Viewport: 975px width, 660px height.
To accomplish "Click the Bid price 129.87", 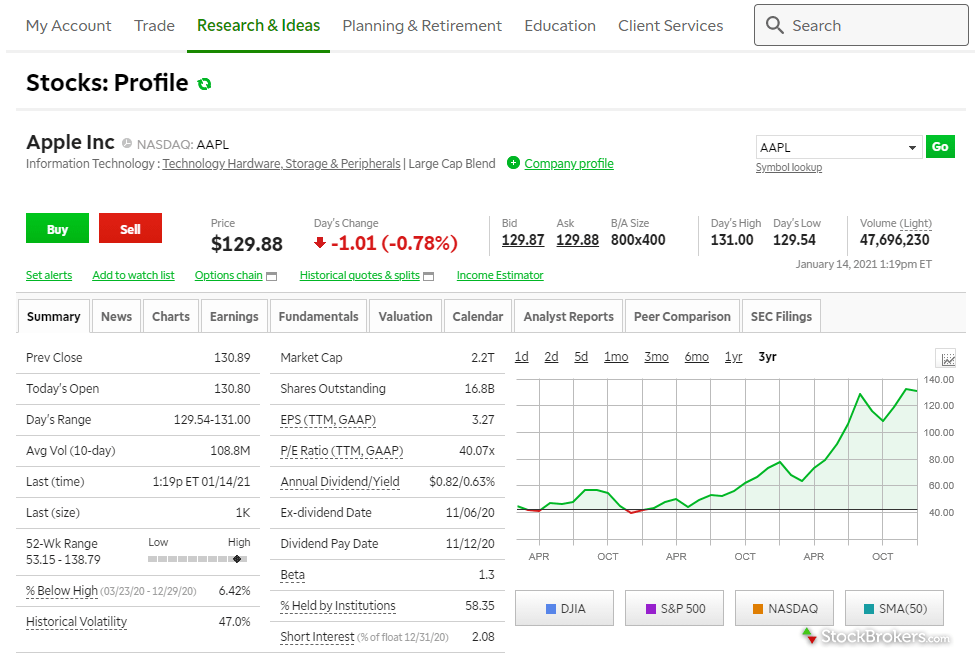I will pos(522,240).
